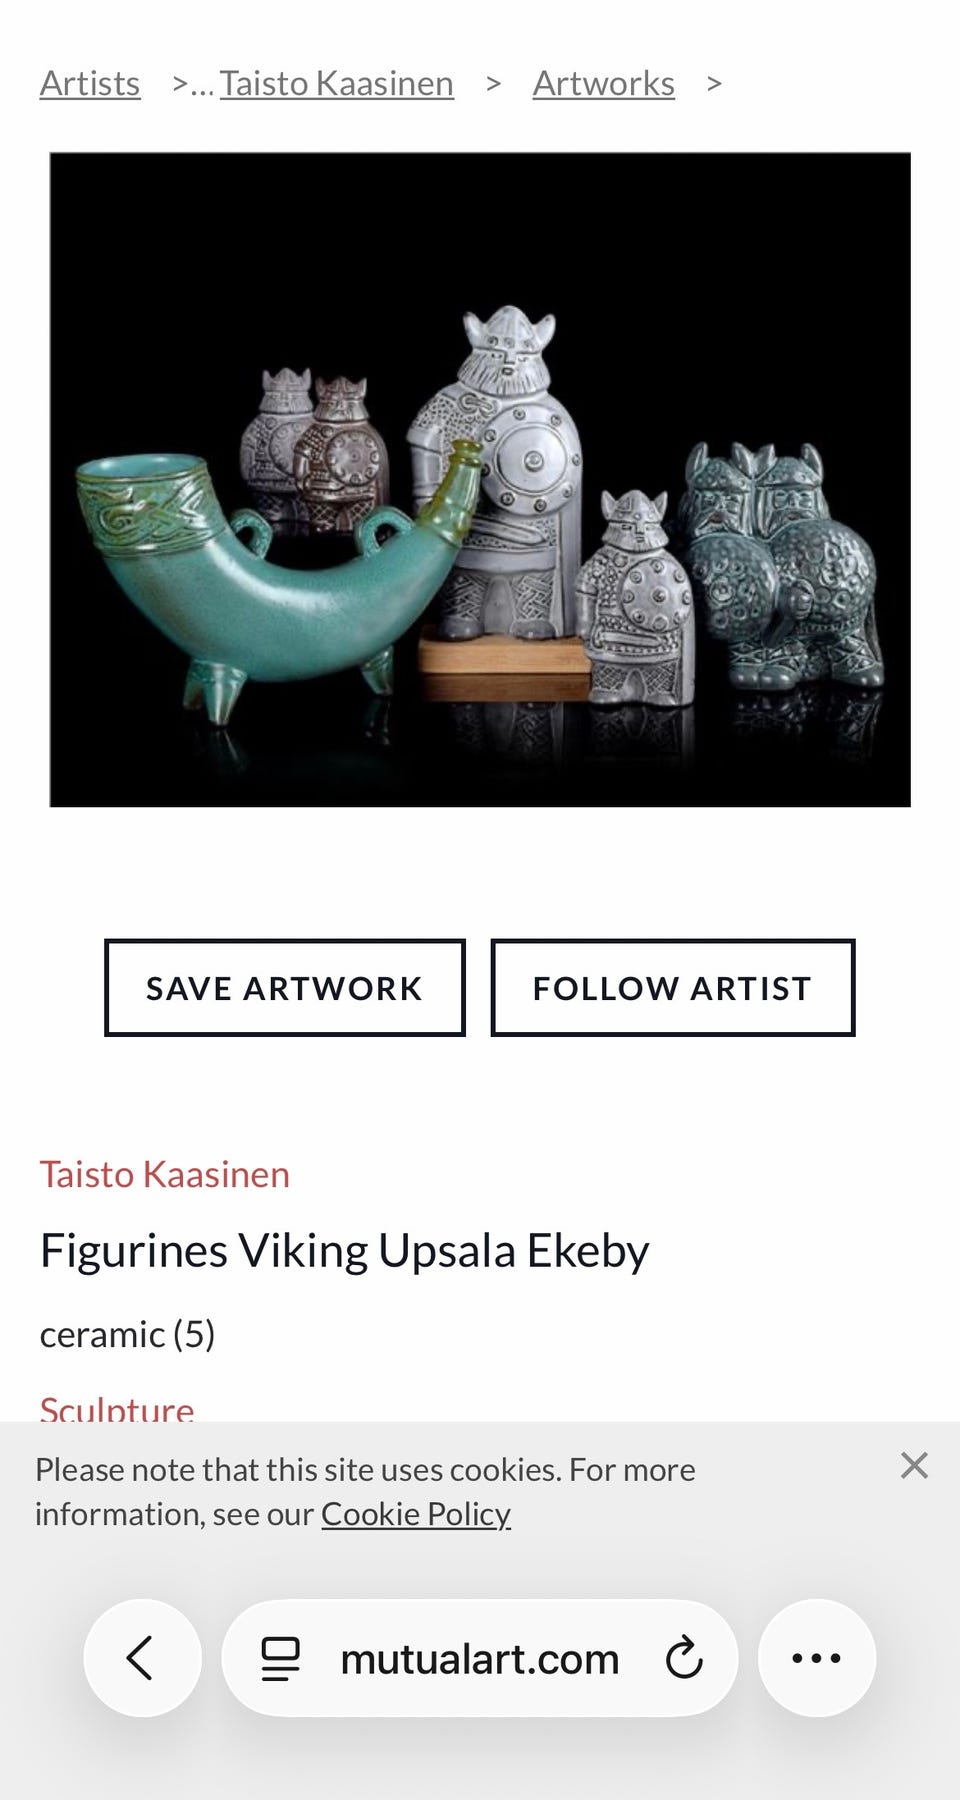Screen dimensions: 960x1800
Task: Tap the Viking figurines artwork image
Action: point(480,480)
